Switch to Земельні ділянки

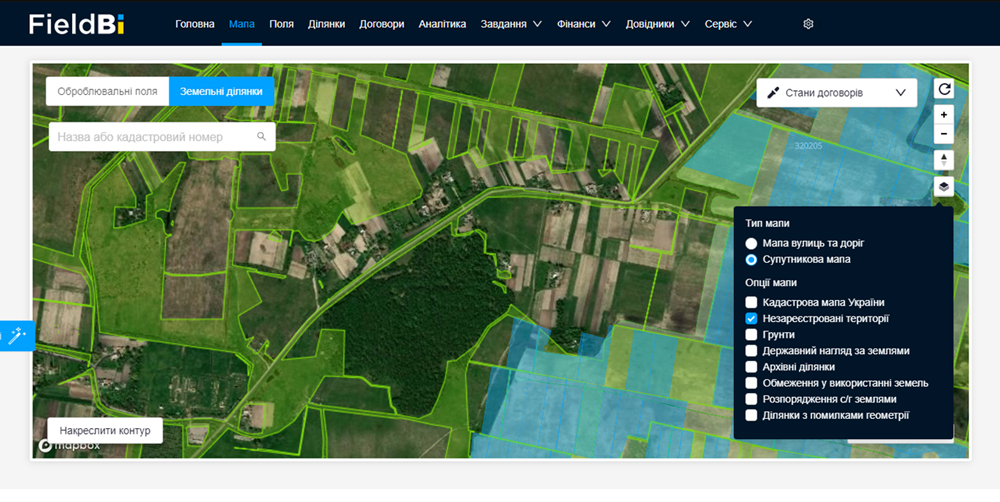pos(221,91)
